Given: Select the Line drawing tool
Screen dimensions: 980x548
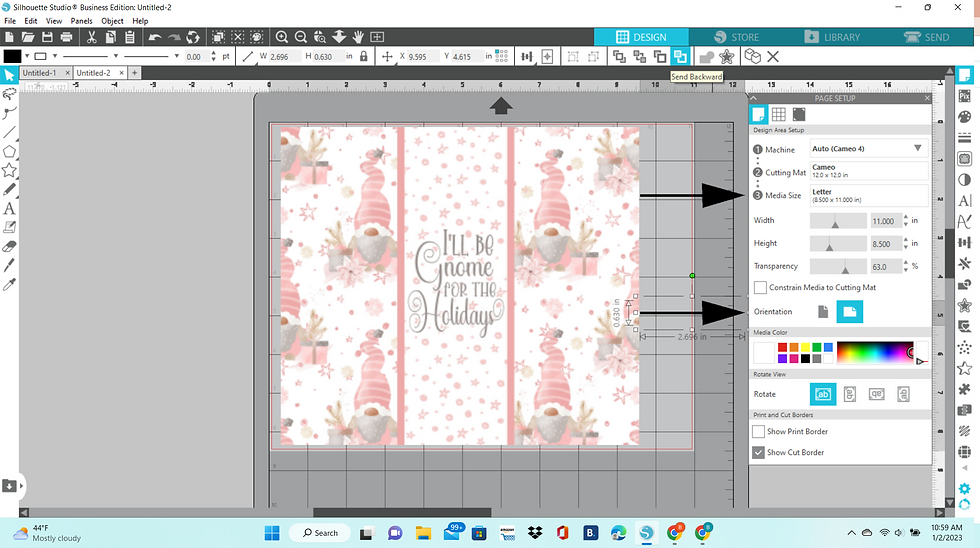Looking at the screenshot, I should [9, 132].
